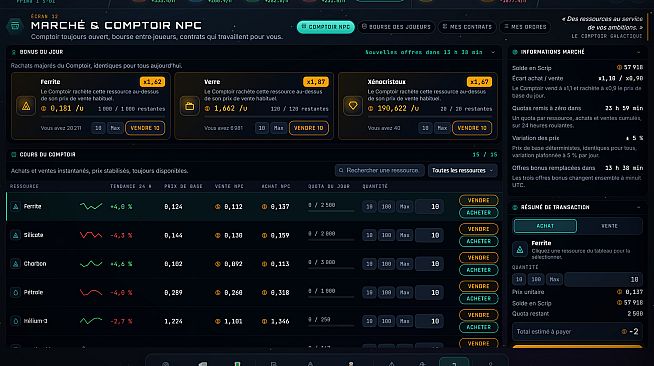Click the Résumé de transaction header icon

(x=515, y=207)
